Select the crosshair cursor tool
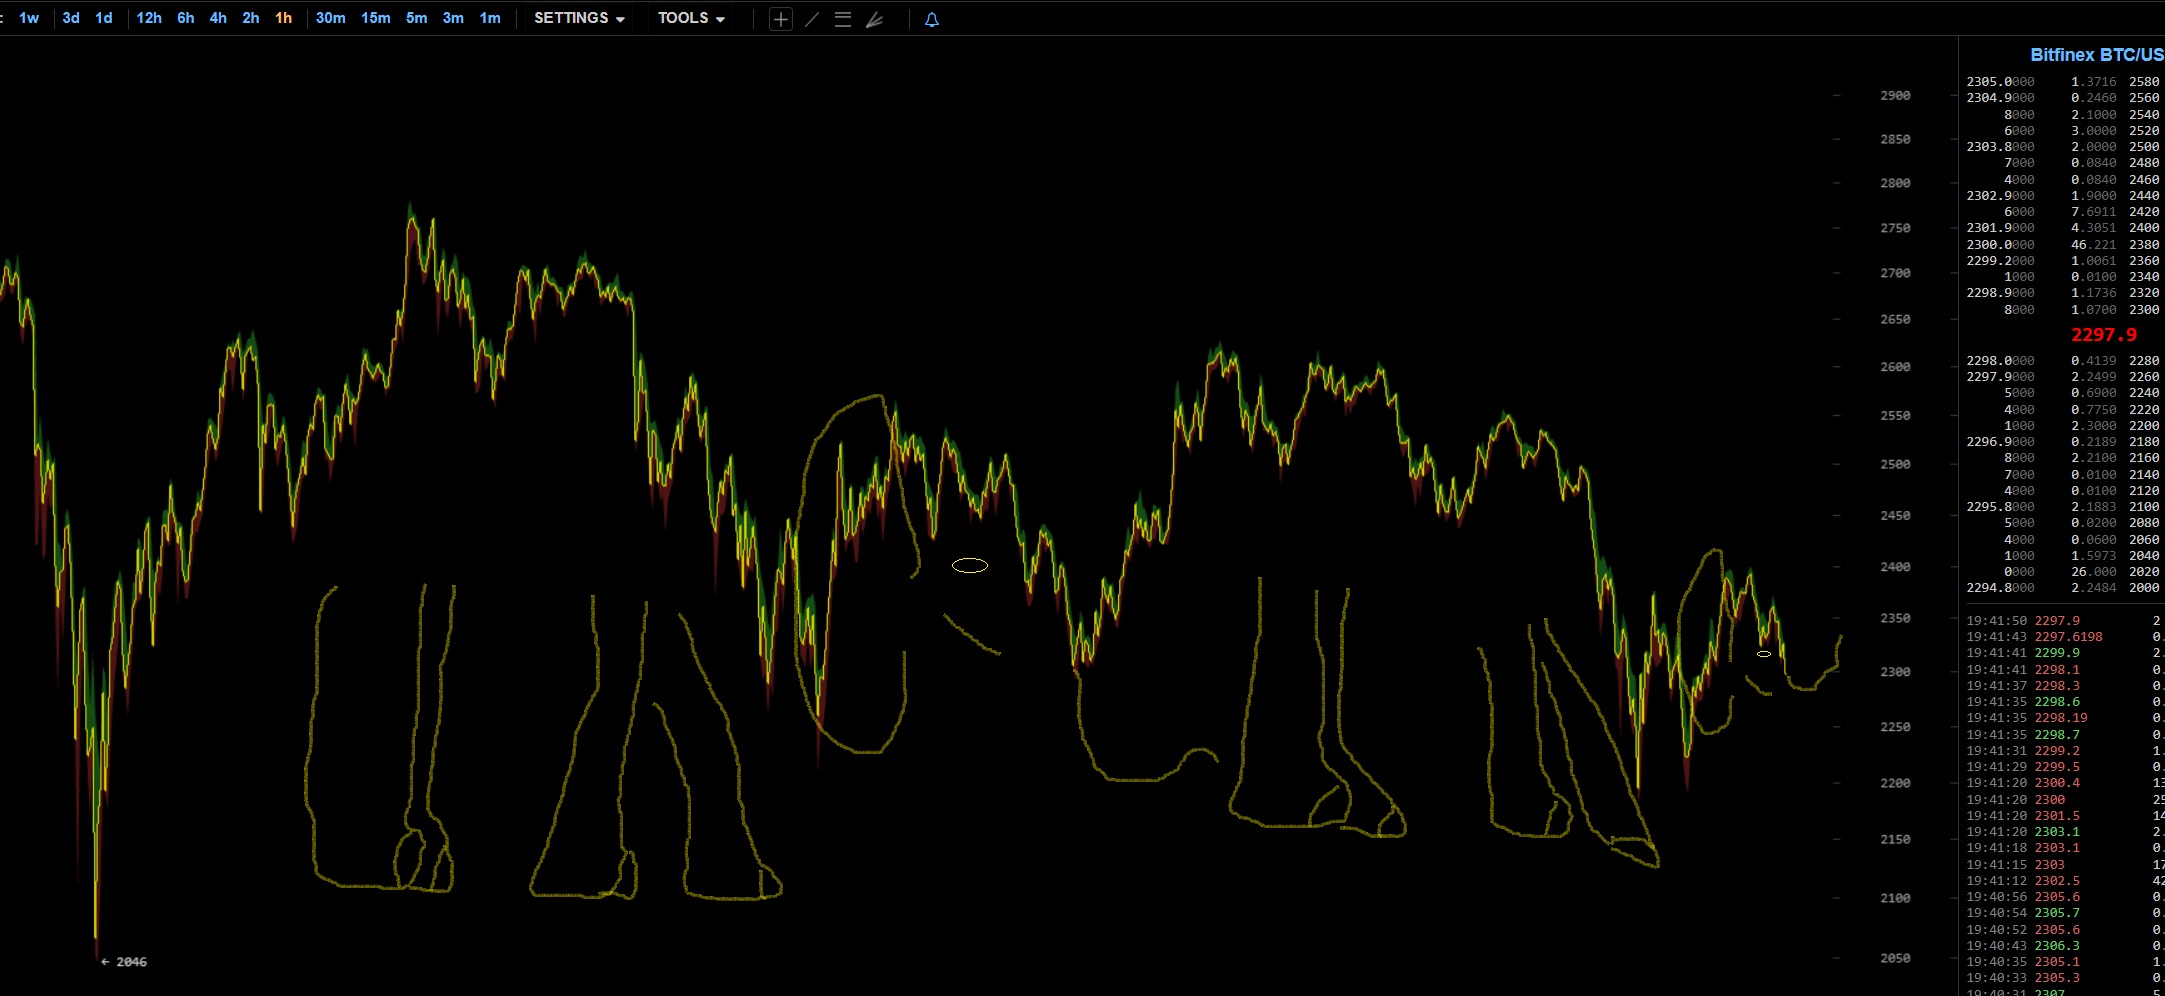 click(x=781, y=19)
